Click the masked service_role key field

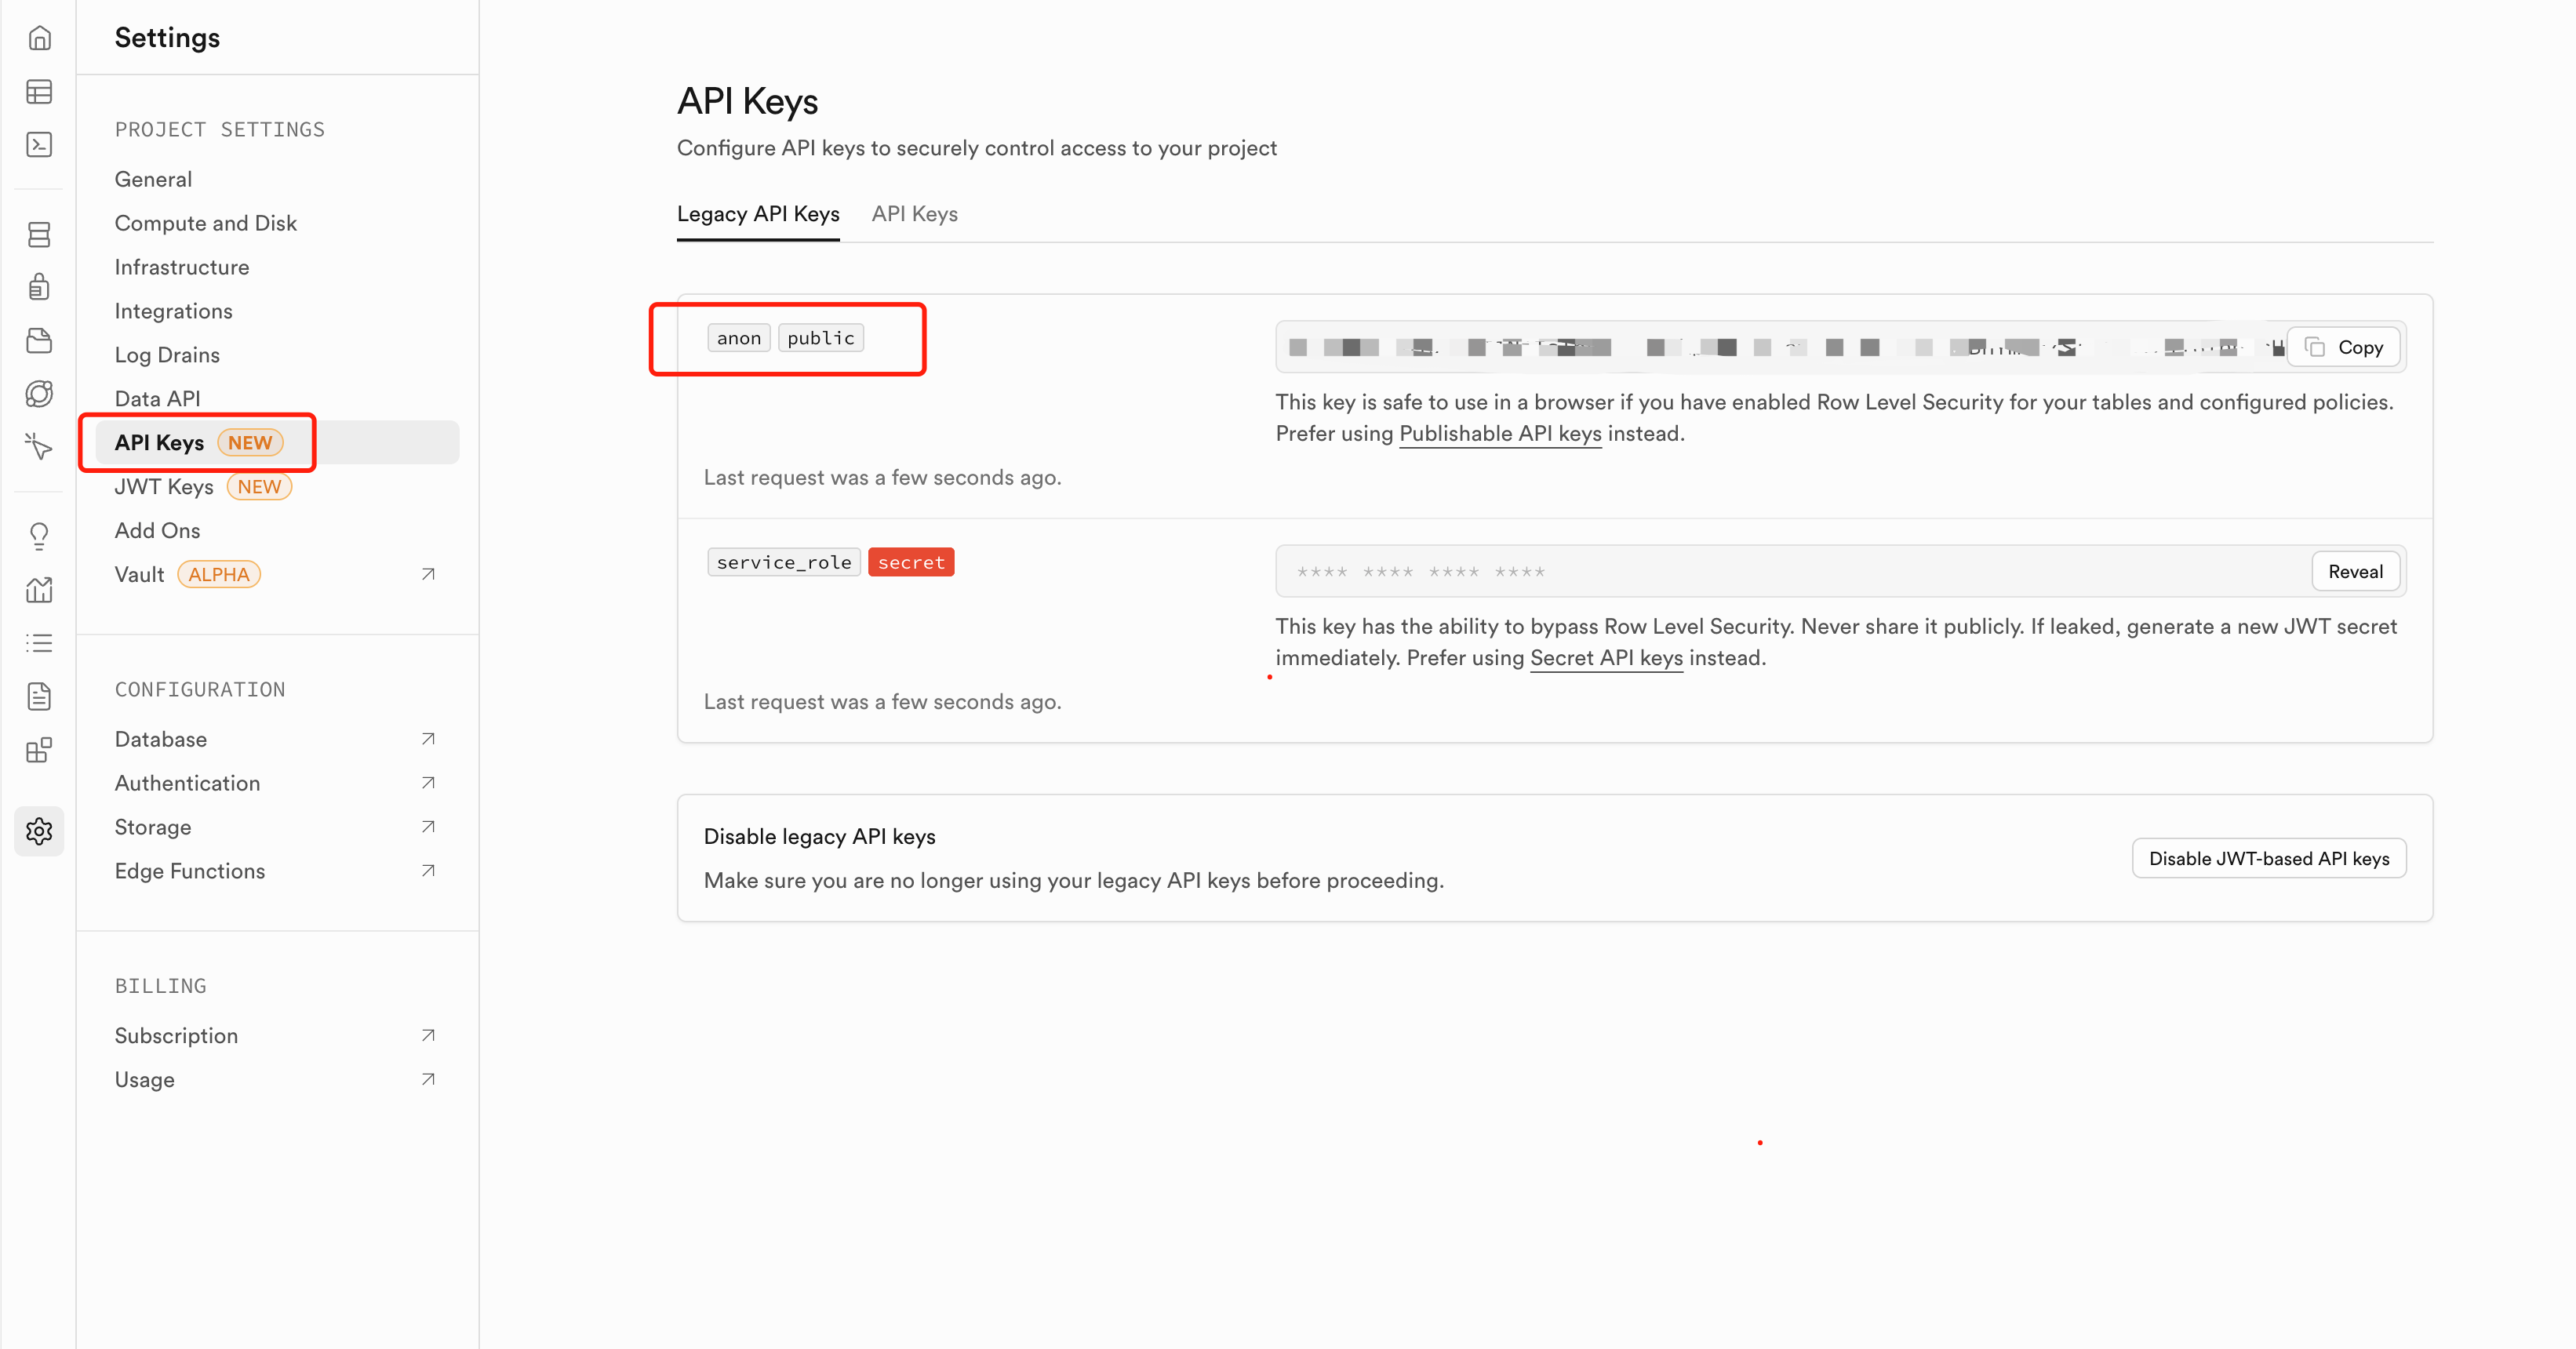(x=1790, y=572)
